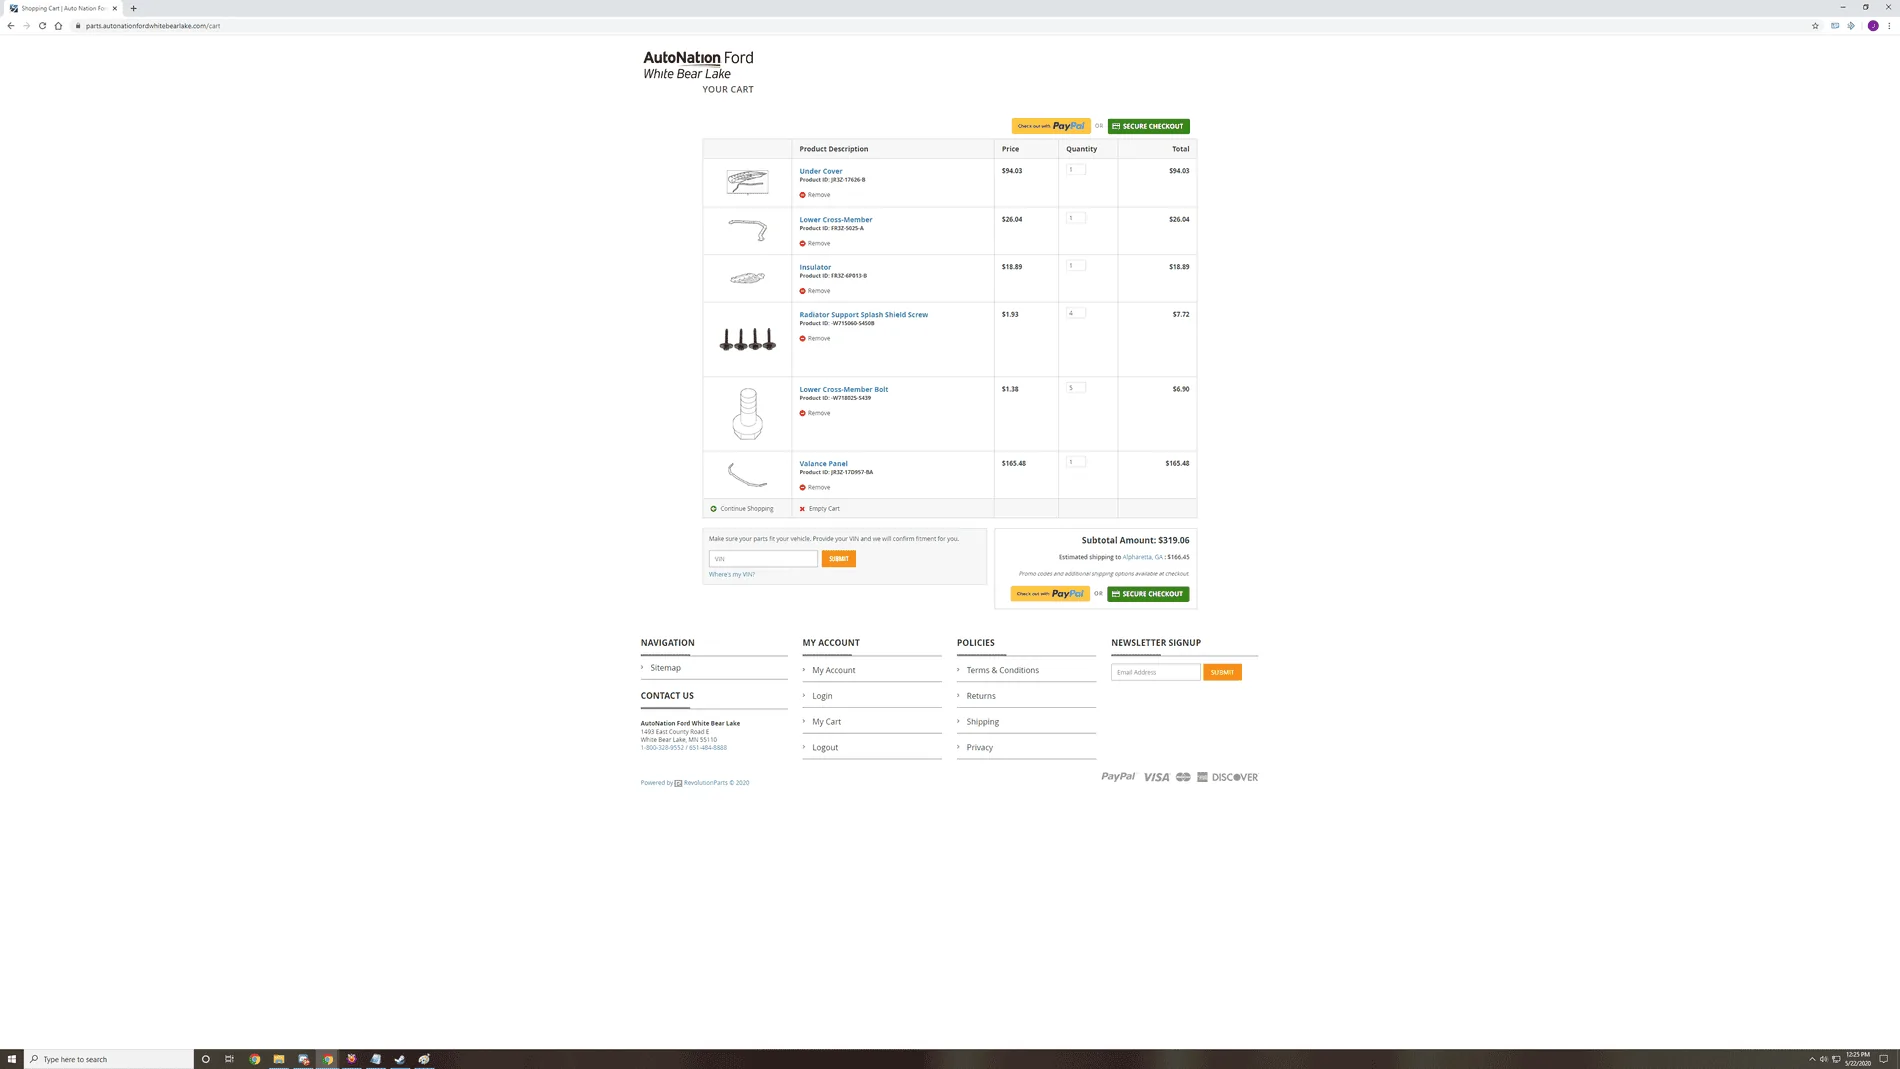1900x1069 pixels.
Task: Open the Sitemap footer link
Action: (x=665, y=668)
